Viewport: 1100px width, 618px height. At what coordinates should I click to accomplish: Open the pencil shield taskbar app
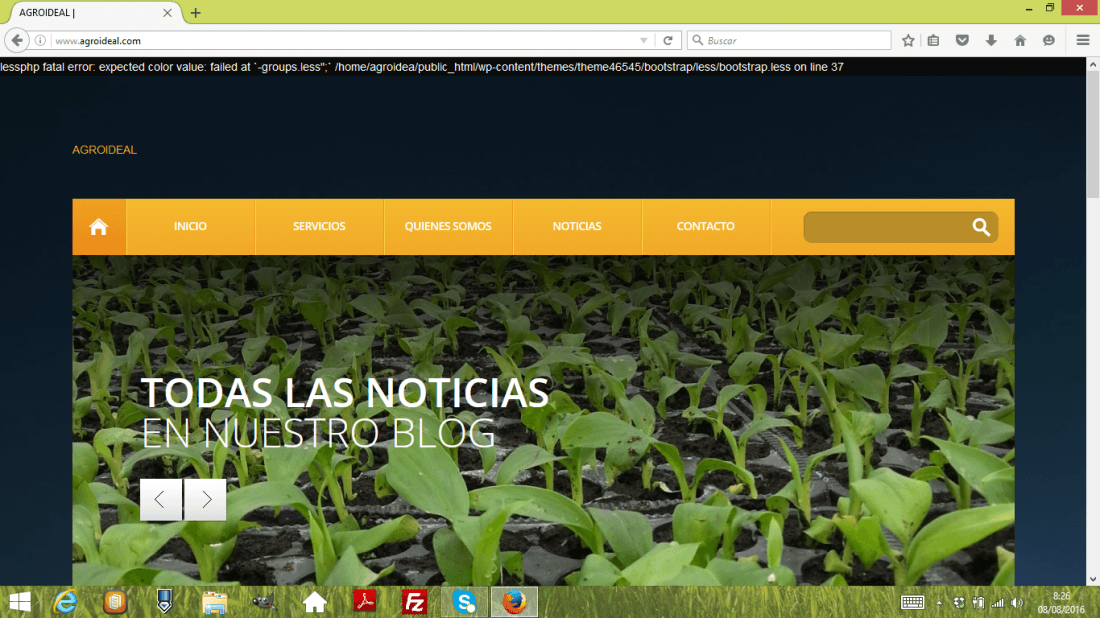coord(165,602)
